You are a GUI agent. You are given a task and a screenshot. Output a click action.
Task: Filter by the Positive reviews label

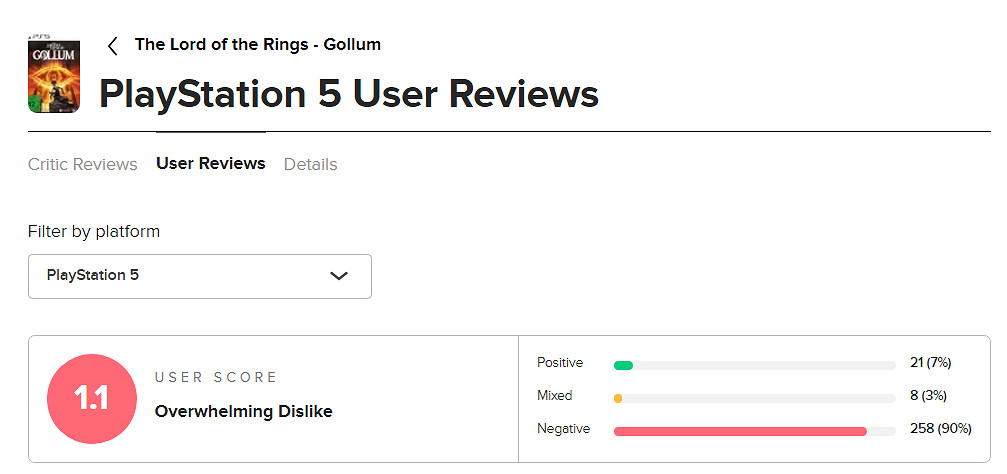tap(559, 363)
